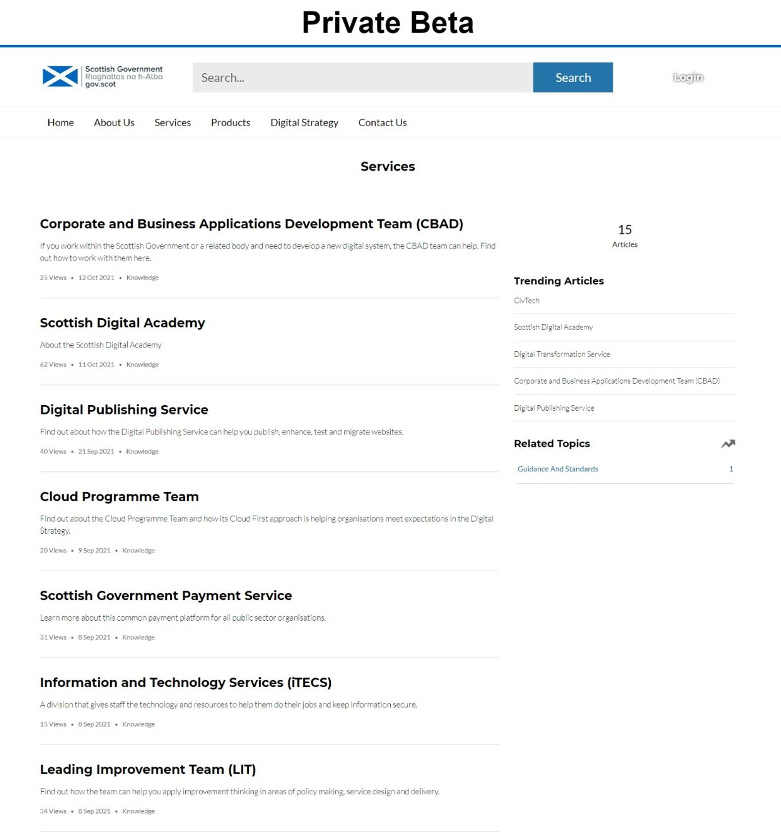Open the Digital Publishing Service article heading
781x840 pixels.
[x=124, y=410]
